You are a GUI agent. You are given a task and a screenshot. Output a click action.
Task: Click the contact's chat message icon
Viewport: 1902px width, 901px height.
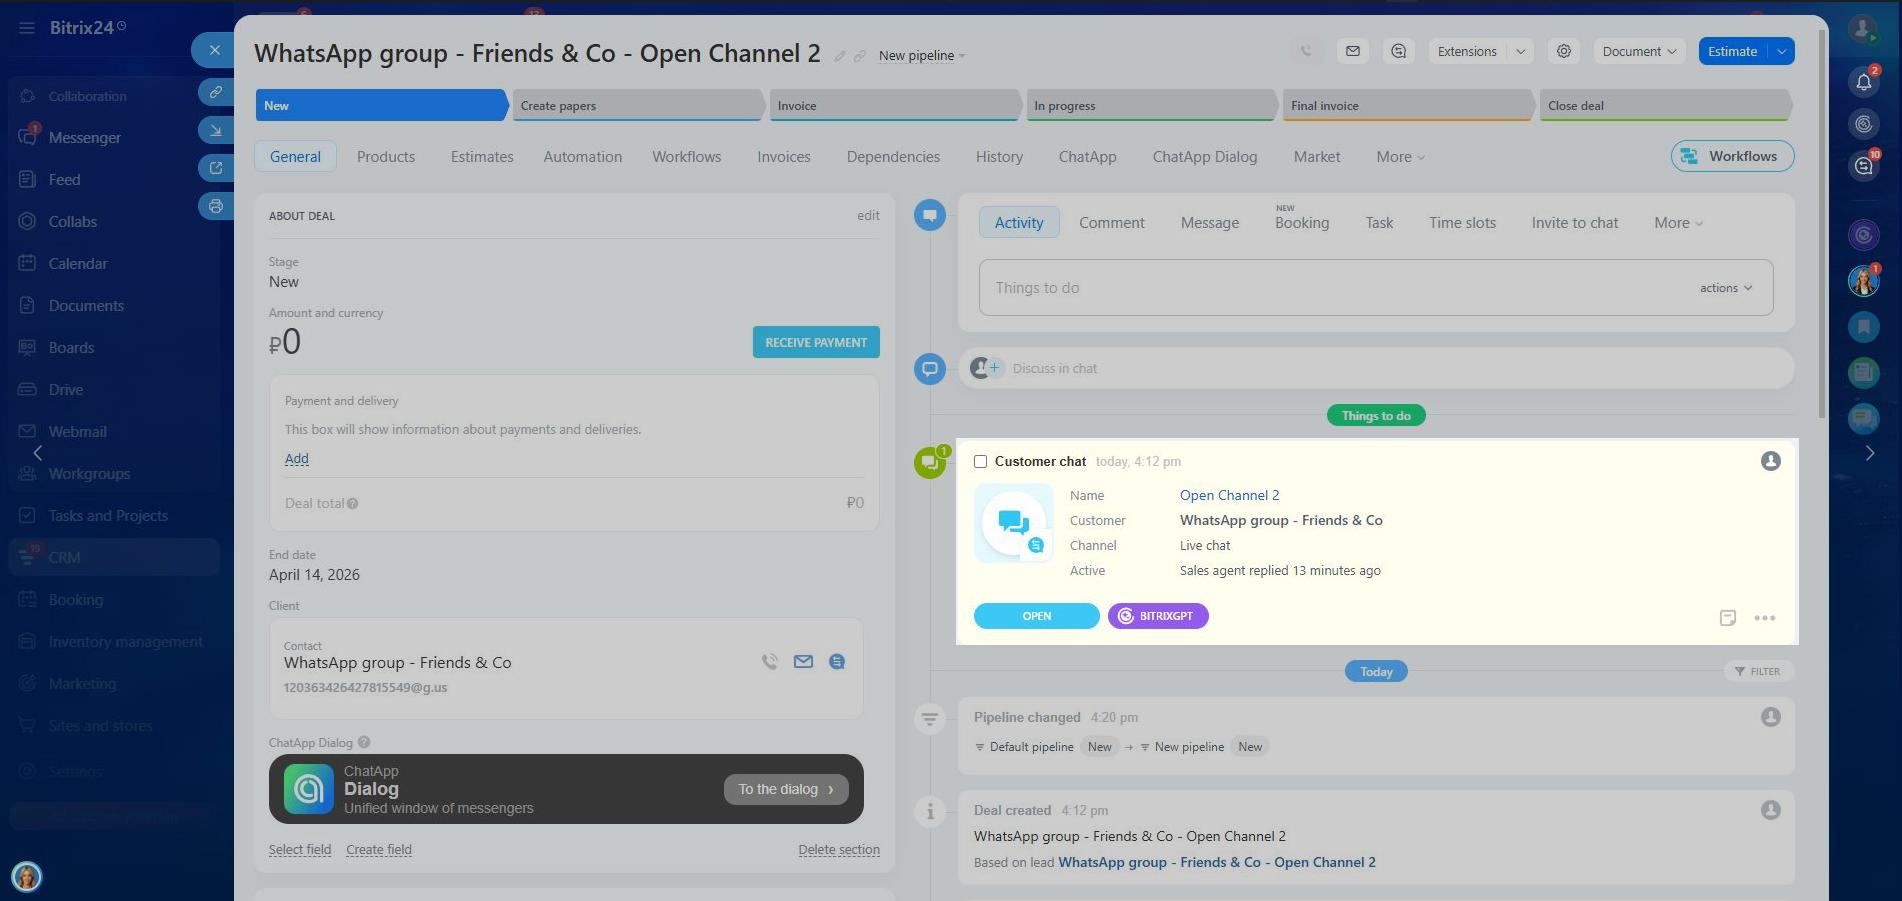(837, 662)
